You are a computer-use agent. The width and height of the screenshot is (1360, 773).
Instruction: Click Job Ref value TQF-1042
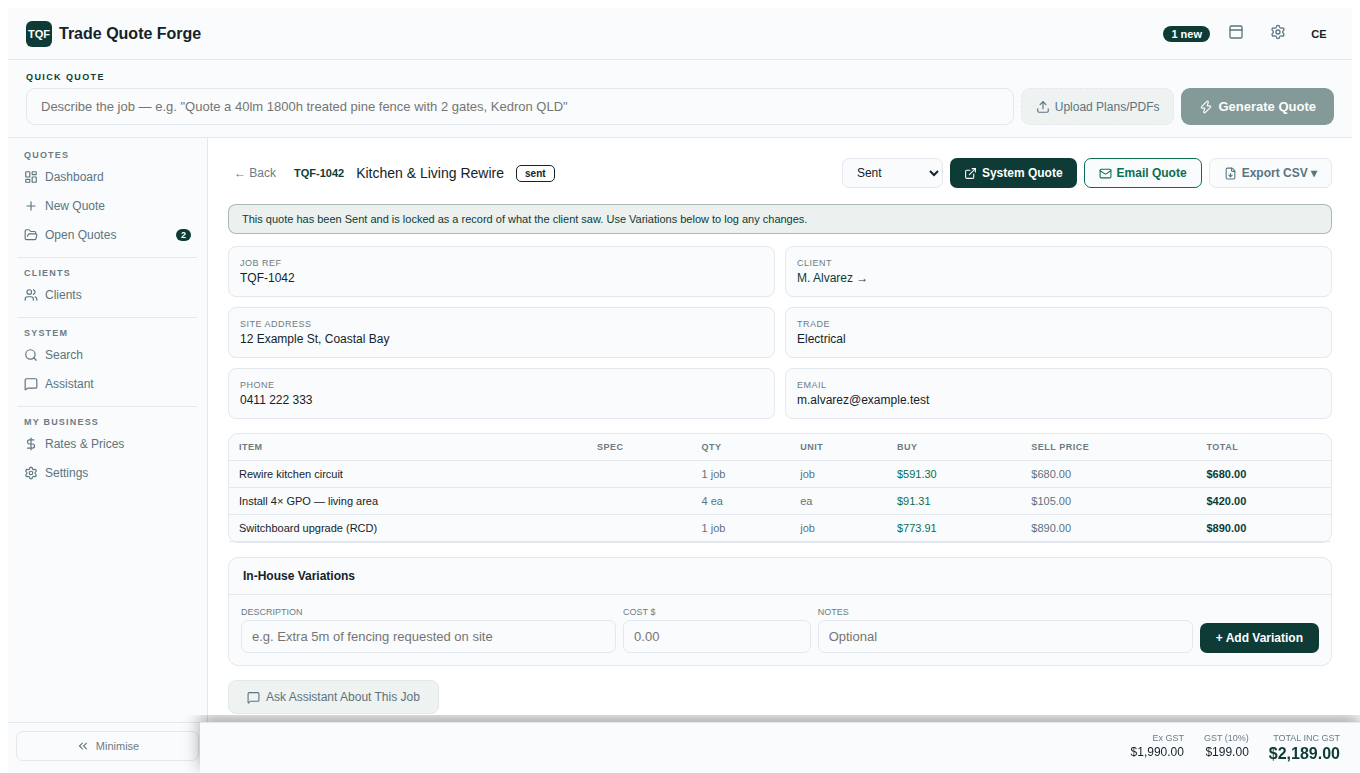267,278
